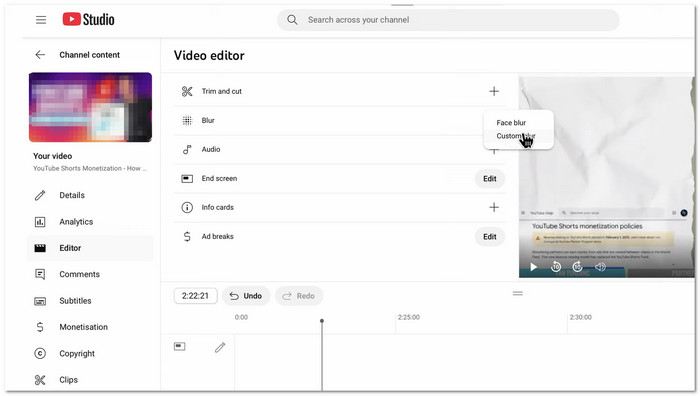Click the Comments icon
Screen dimensions: 700x396
(x=40, y=274)
